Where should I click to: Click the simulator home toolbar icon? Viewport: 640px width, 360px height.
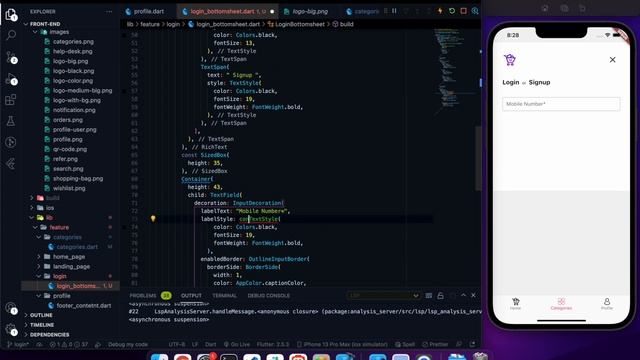[545, 8]
